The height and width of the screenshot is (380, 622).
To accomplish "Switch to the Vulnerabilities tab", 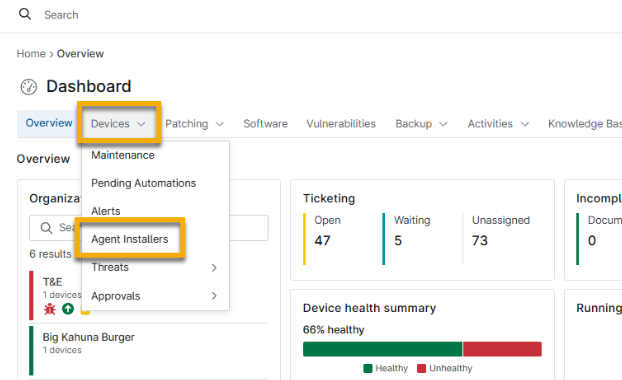I will pyautogui.click(x=341, y=124).
